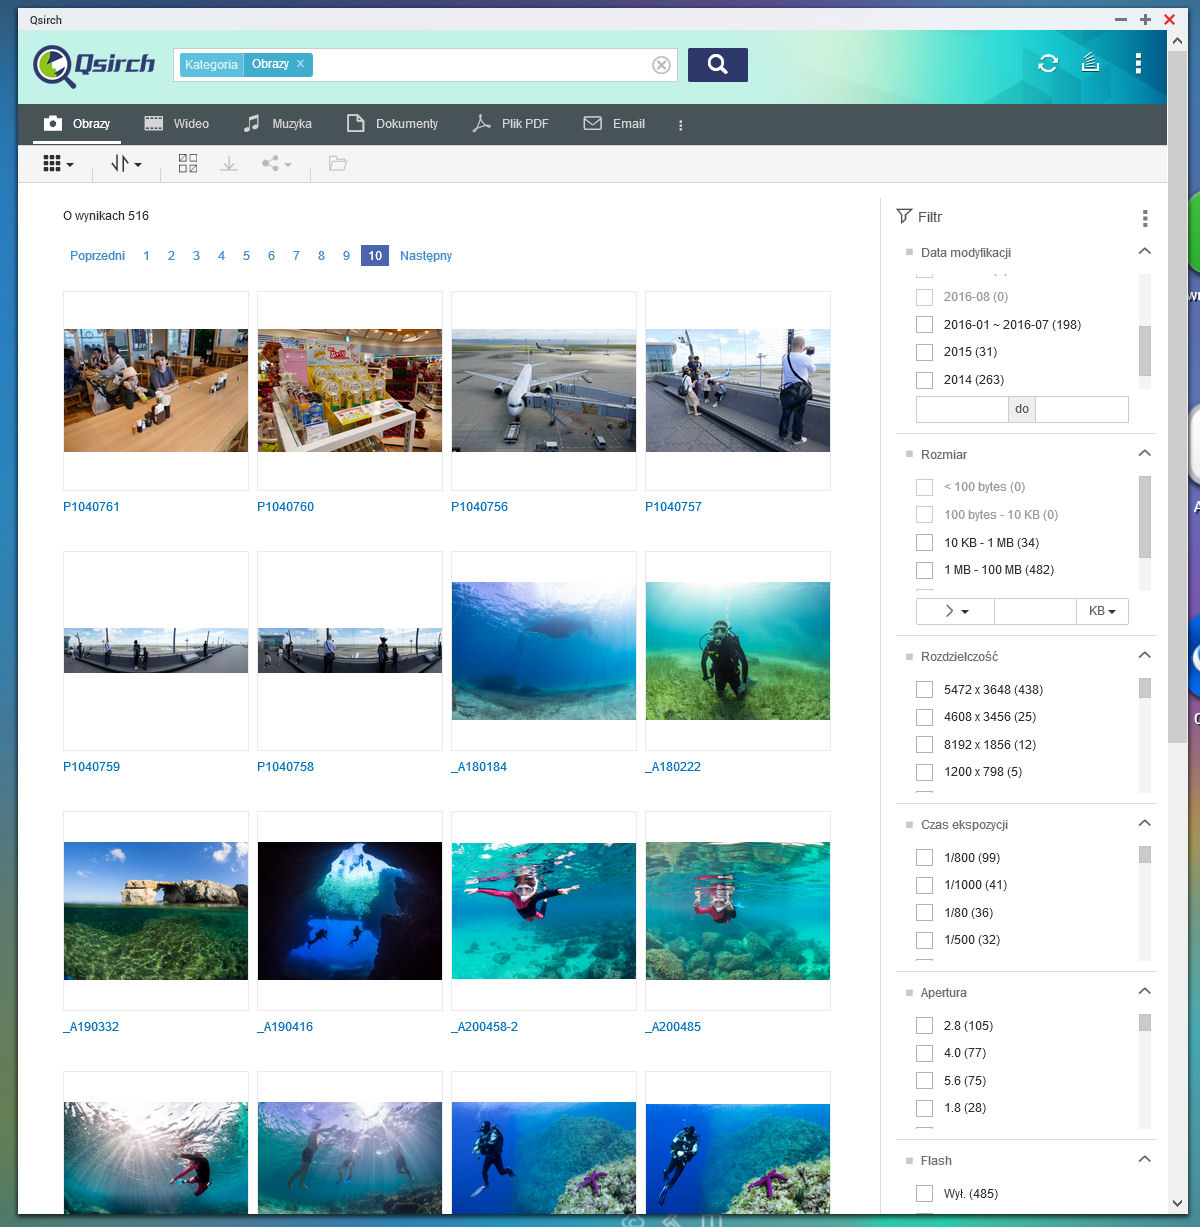Open the P1040756 airplane thumbnail
Image resolution: width=1200 pixels, height=1227 pixels.
544,391
